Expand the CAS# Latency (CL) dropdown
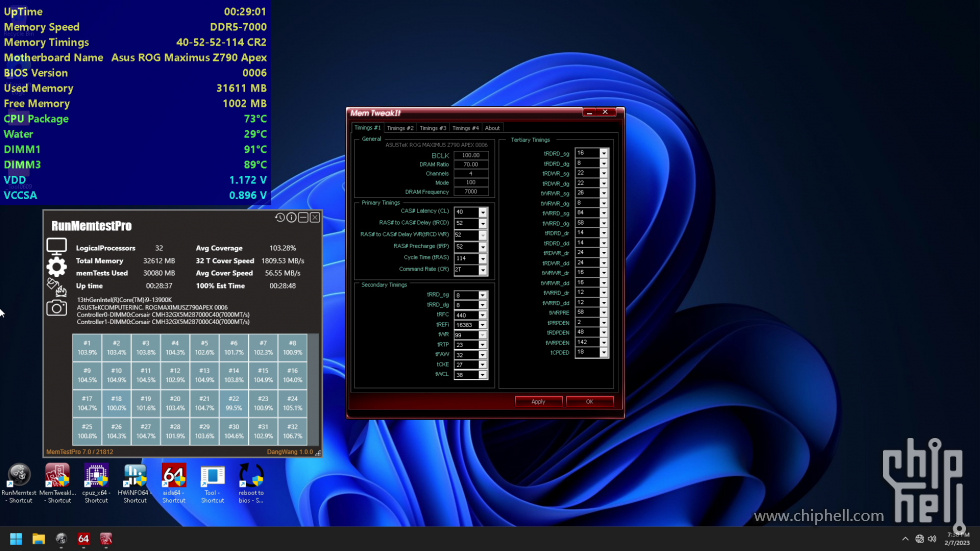 click(482, 212)
